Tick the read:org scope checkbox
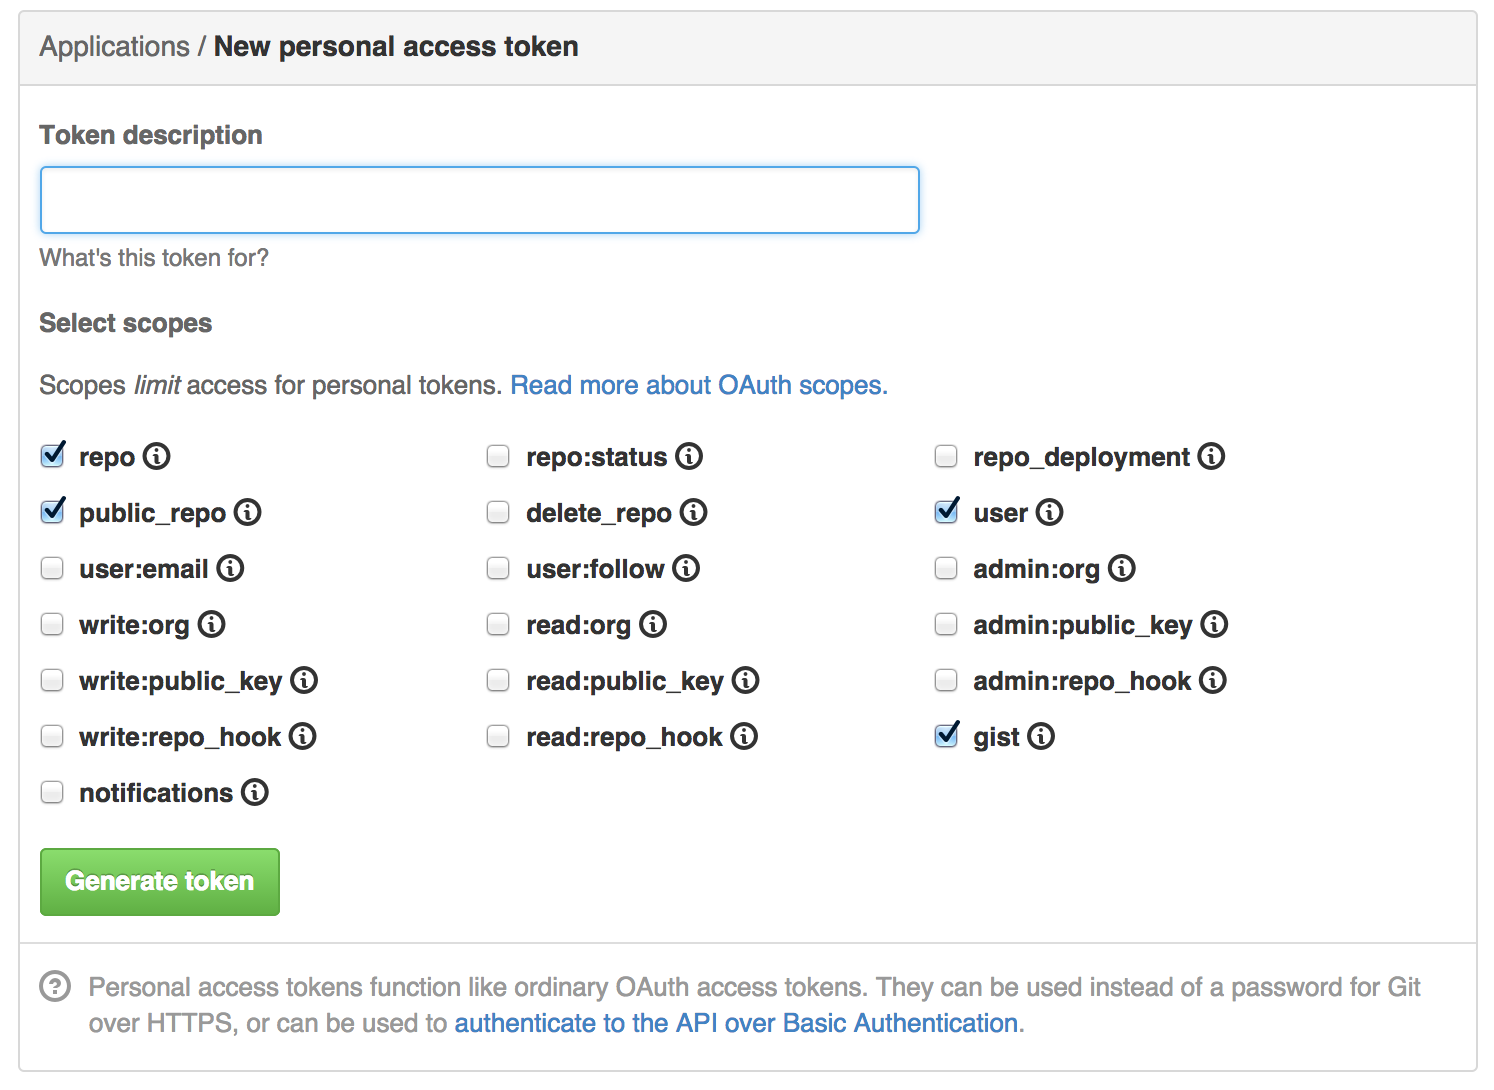The image size is (1494, 1090). 498,624
